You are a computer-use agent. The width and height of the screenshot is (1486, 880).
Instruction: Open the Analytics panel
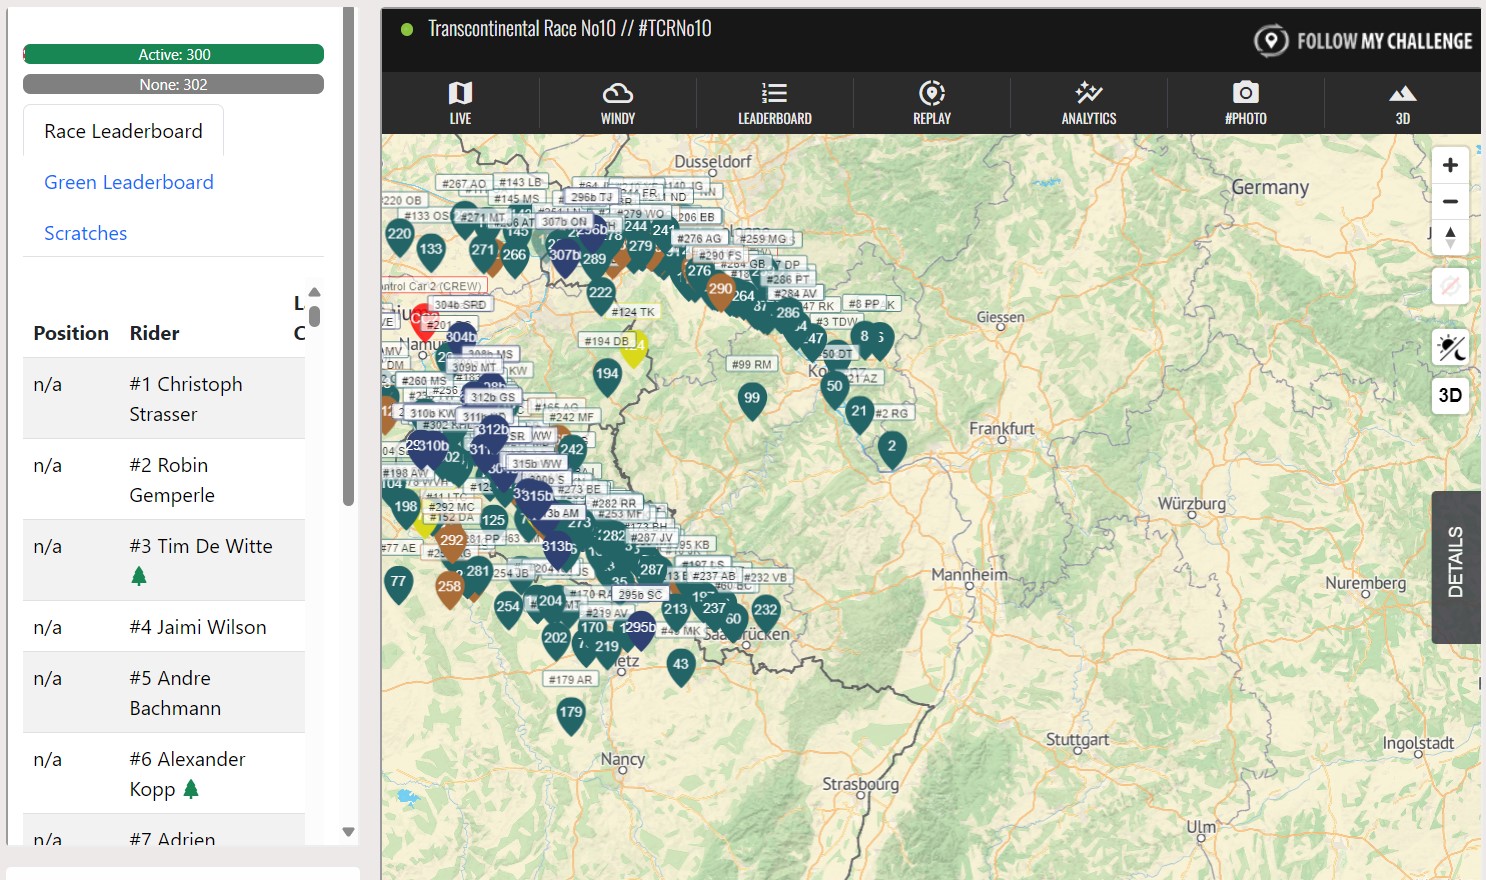1088,103
